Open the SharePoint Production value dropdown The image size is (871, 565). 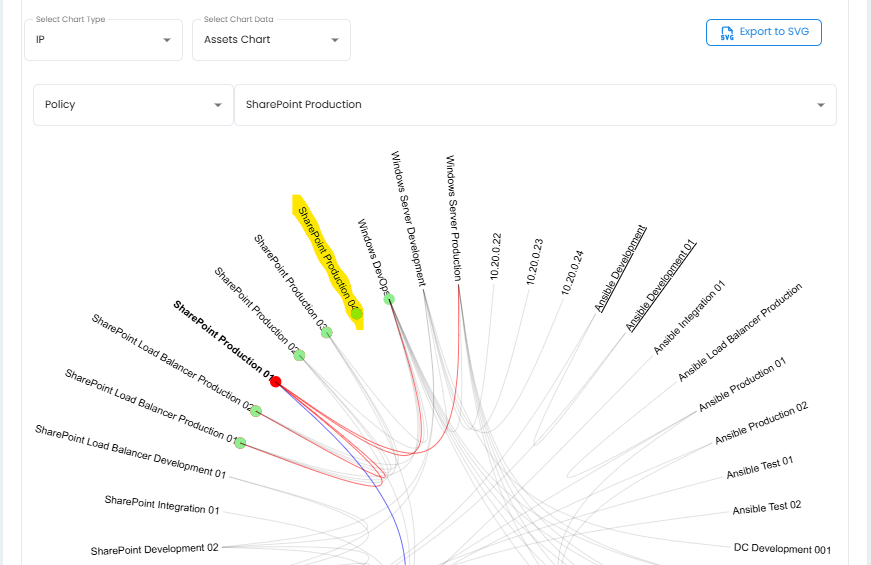tap(534, 105)
